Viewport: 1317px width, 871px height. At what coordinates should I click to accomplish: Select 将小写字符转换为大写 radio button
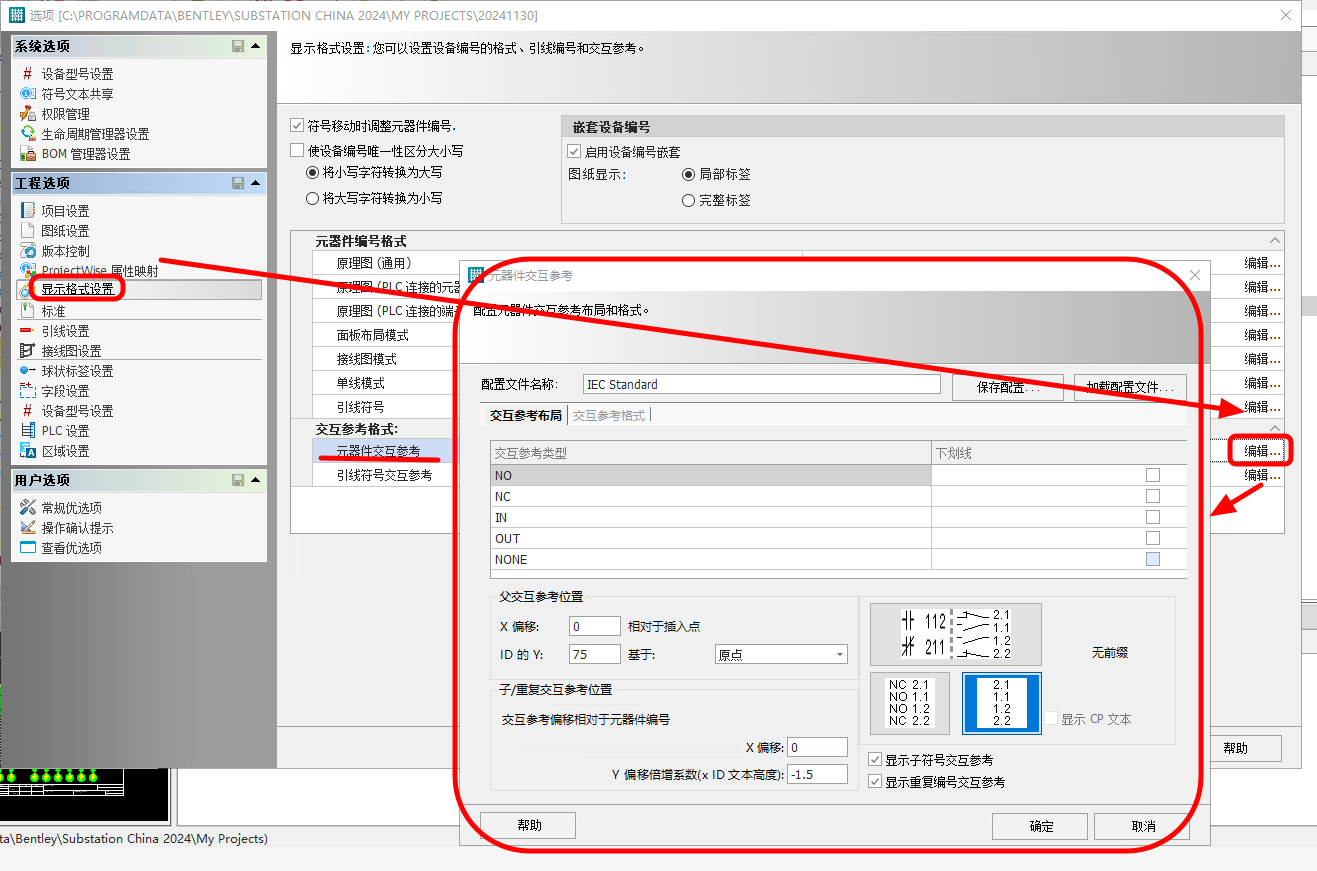click(x=312, y=173)
